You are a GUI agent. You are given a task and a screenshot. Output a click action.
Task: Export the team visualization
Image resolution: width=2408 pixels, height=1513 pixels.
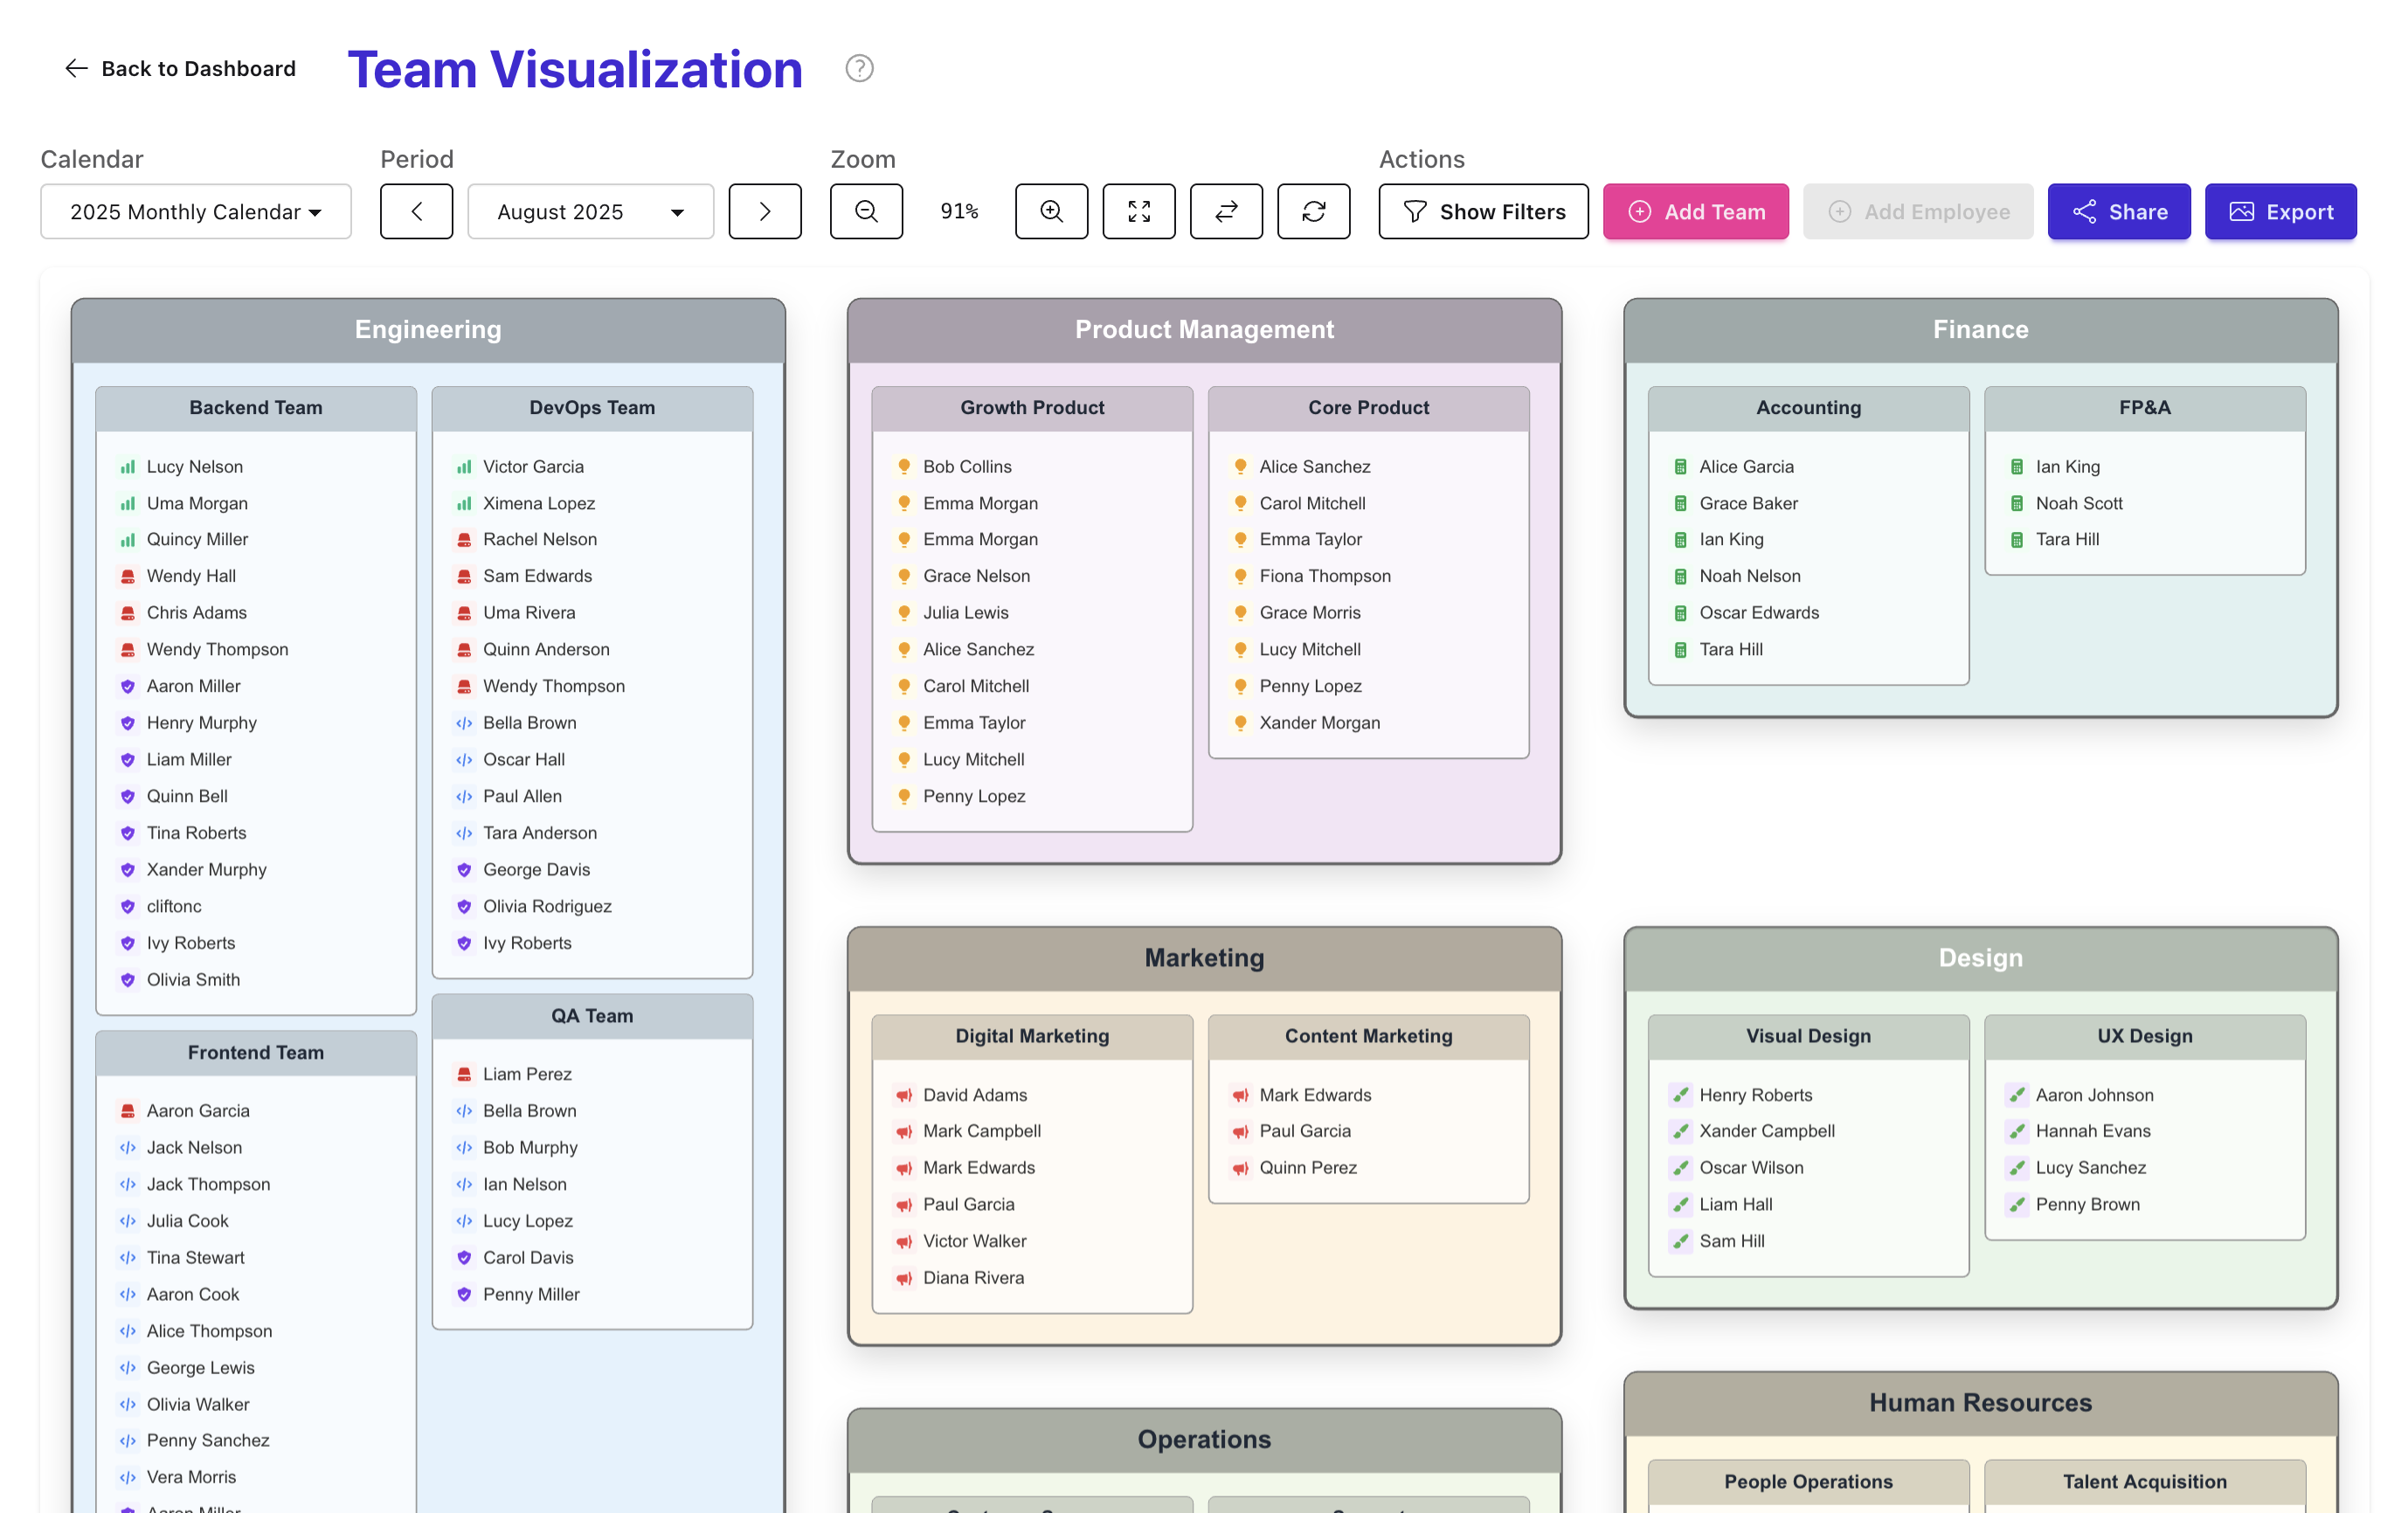click(x=2281, y=211)
